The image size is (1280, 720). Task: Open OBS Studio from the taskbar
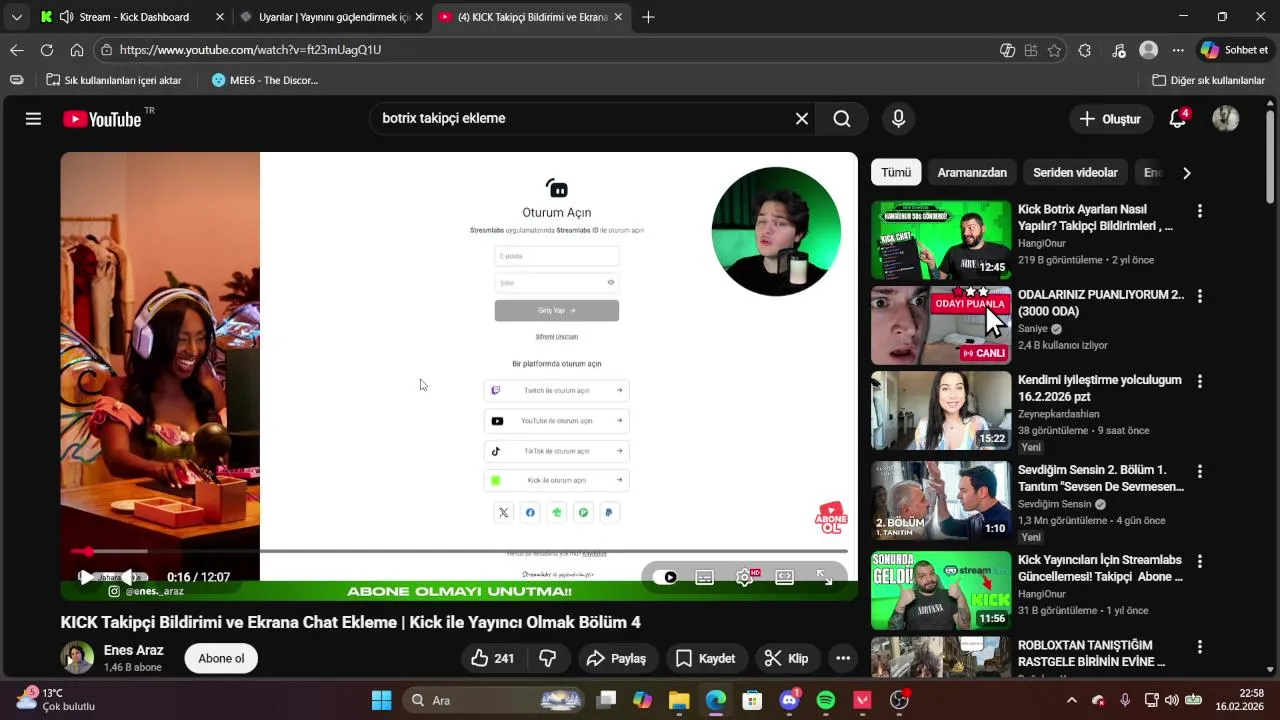pyautogui.click(x=899, y=700)
